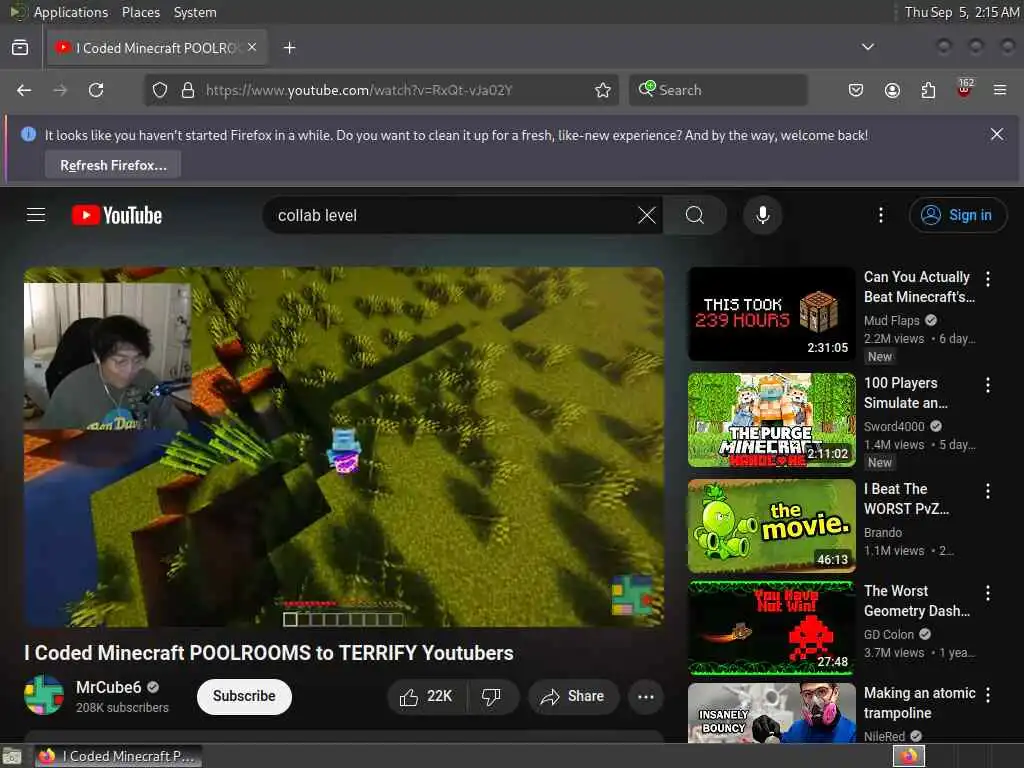Dislike the video with thumbs down
Viewport: 1024px width, 768px height.
(x=492, y=697)
